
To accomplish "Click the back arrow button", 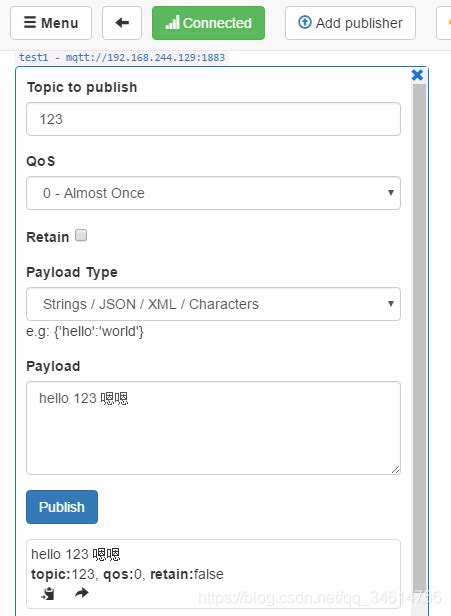I will point(122,23).
